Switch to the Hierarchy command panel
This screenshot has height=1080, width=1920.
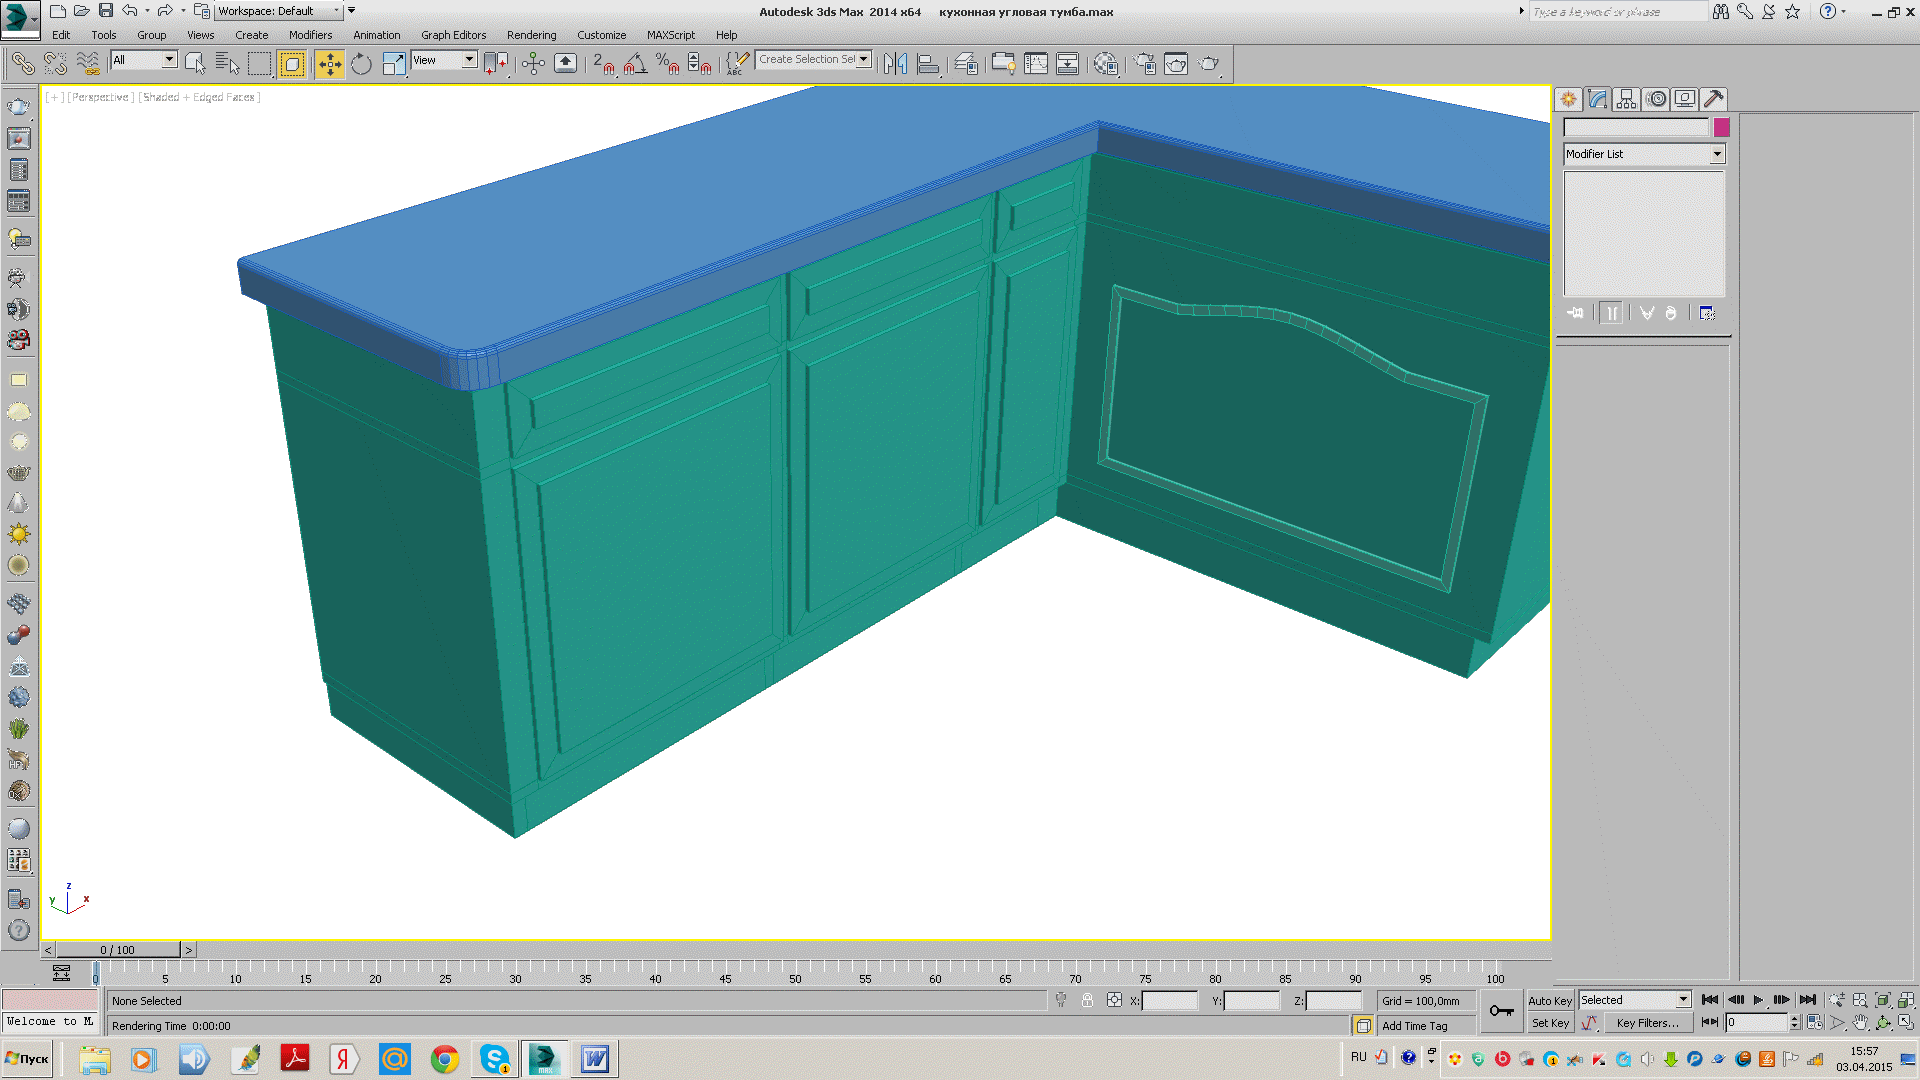[1626, 99]
